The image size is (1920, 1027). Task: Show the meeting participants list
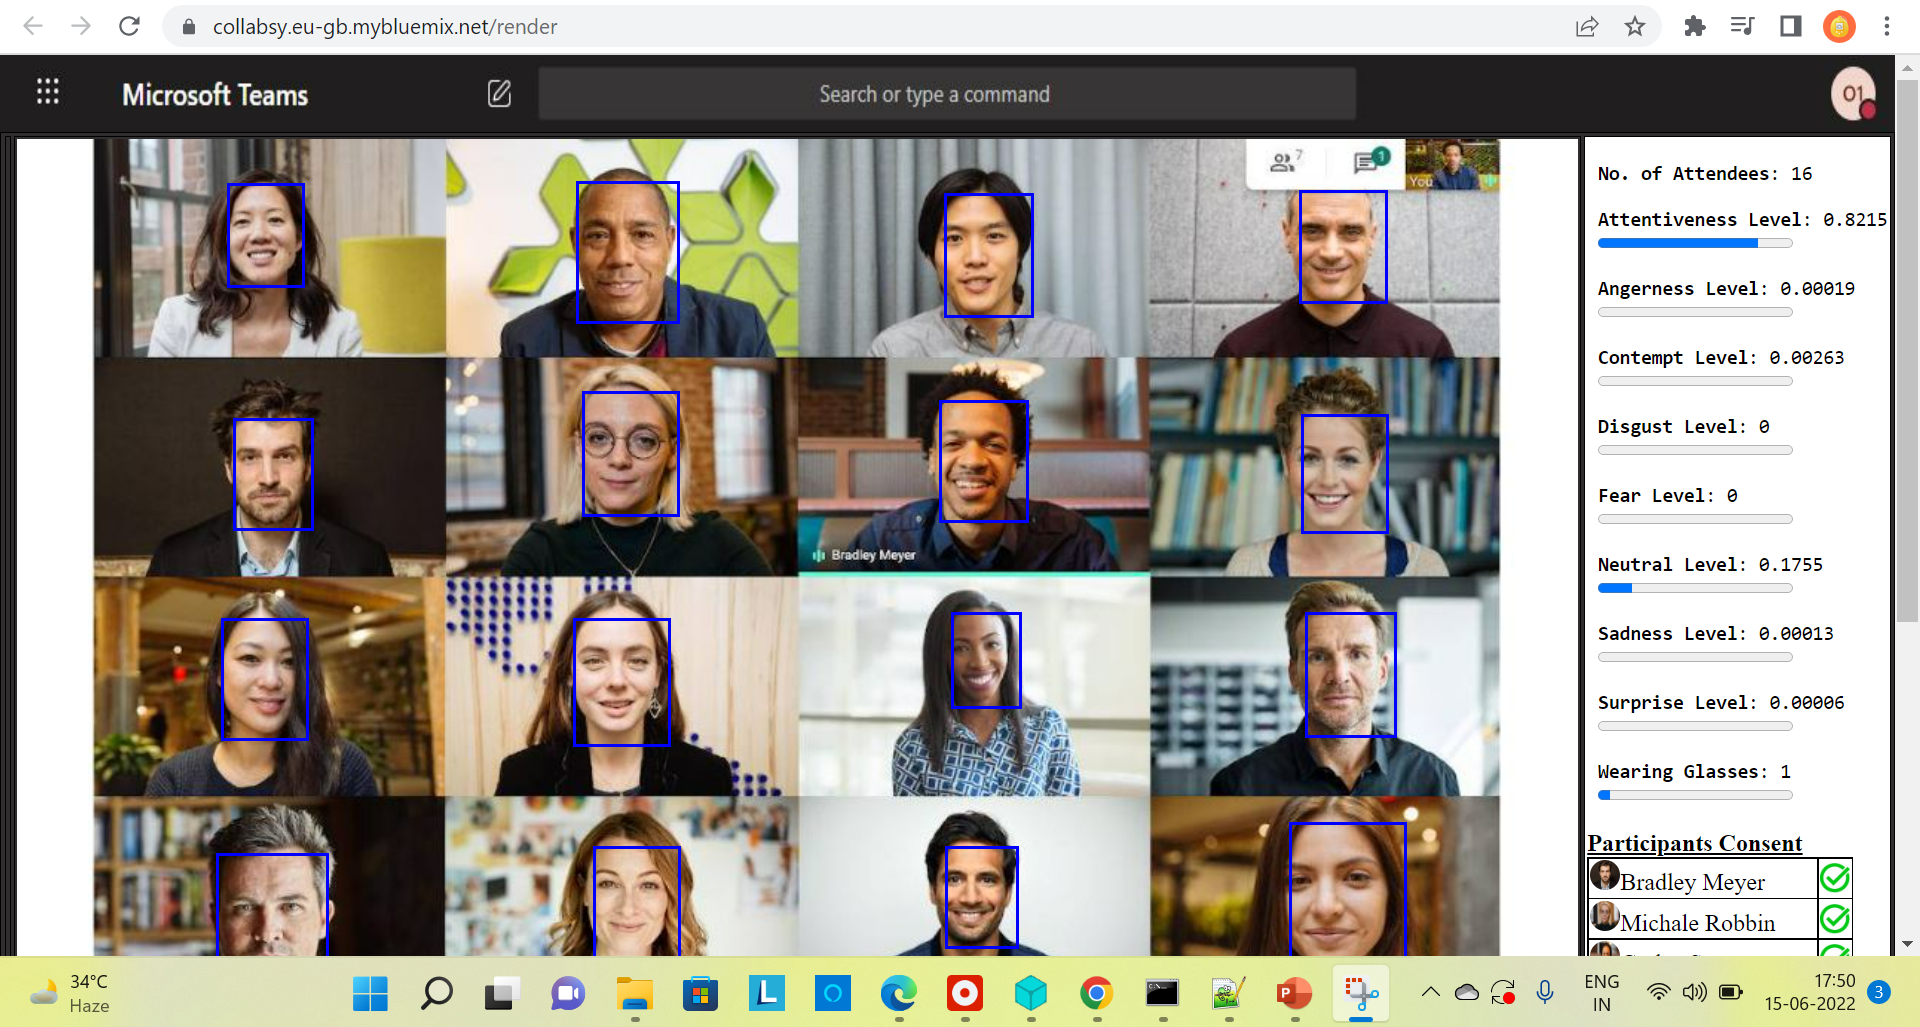1285,161
